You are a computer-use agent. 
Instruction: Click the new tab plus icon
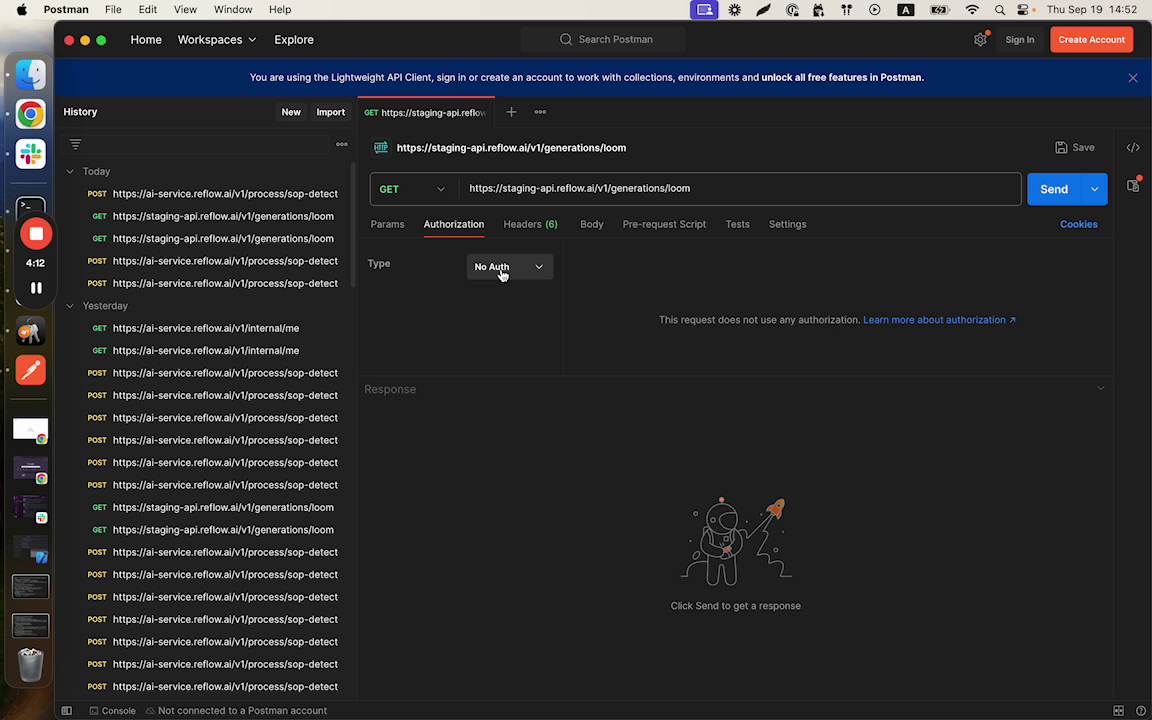coord(511,112)
